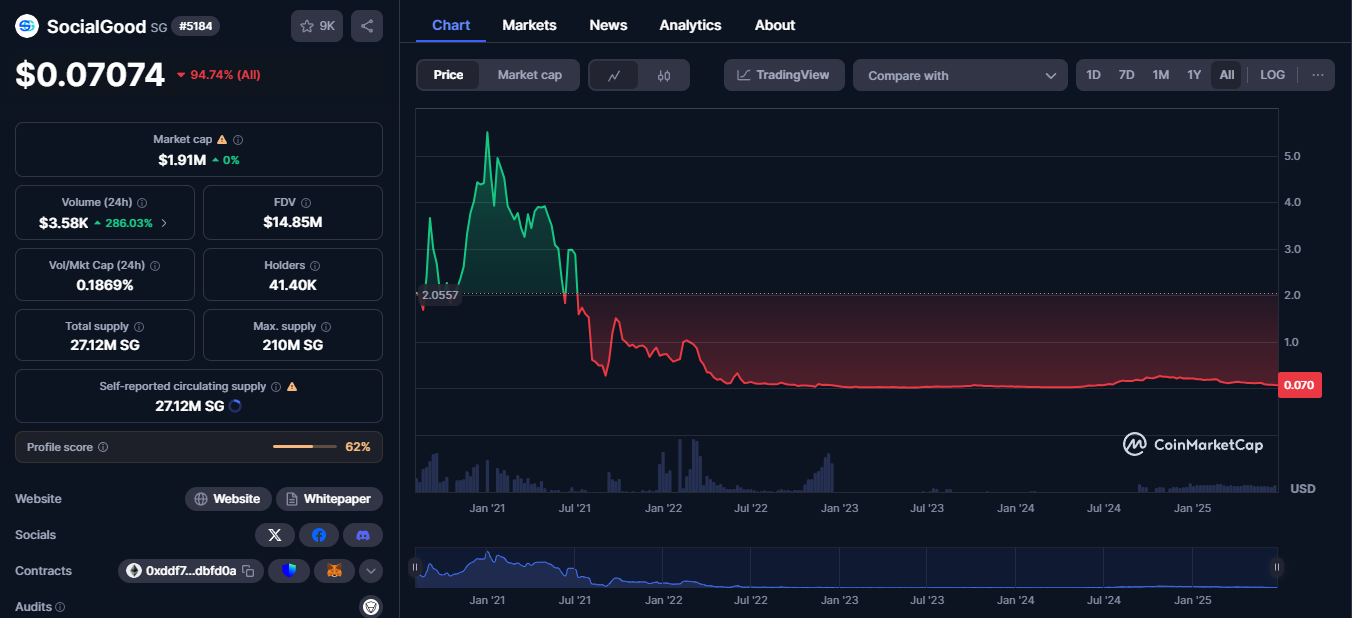1352x618 pixels.
Task: Set chart range to 1M
Action: [x=1160, y=75]
